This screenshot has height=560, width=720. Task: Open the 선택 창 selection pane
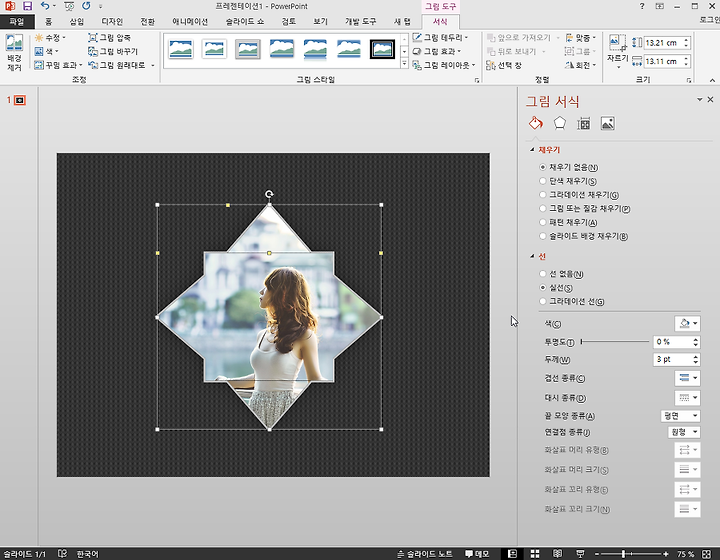coord(504,65)
